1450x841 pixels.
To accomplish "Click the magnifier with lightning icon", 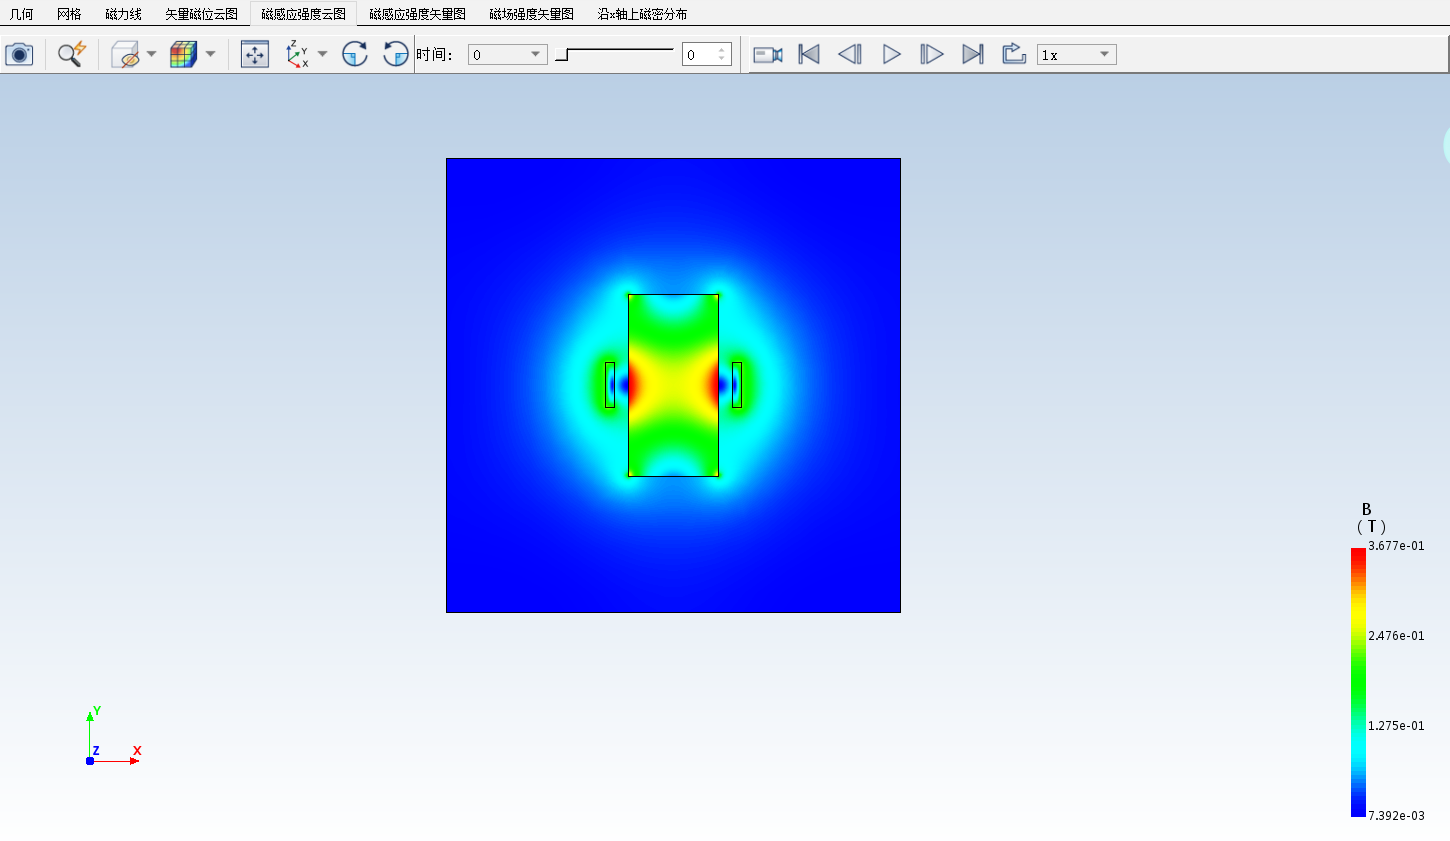I will coord(71,54).
